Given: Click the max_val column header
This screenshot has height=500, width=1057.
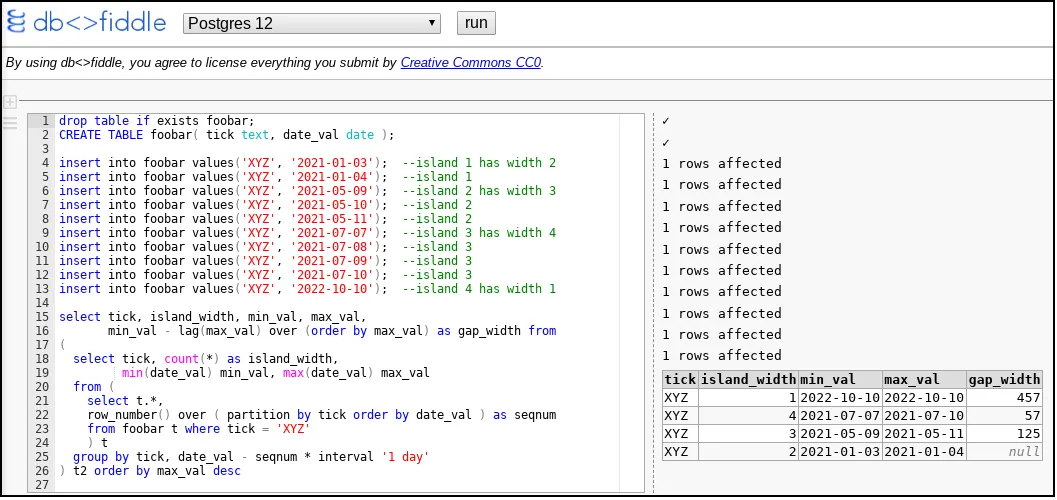Looking at the screenshot, I should 924,379.
